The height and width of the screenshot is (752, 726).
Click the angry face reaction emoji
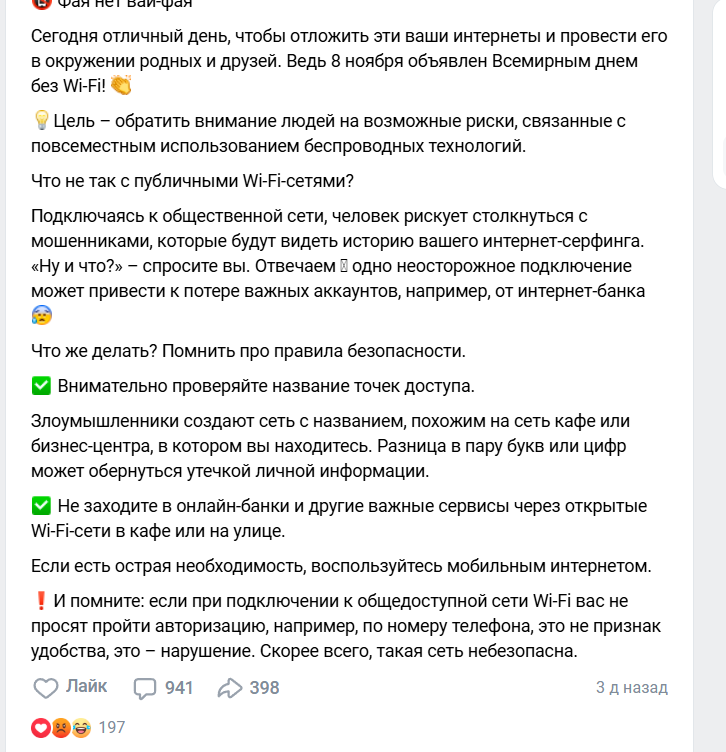[x=61, y=728]
